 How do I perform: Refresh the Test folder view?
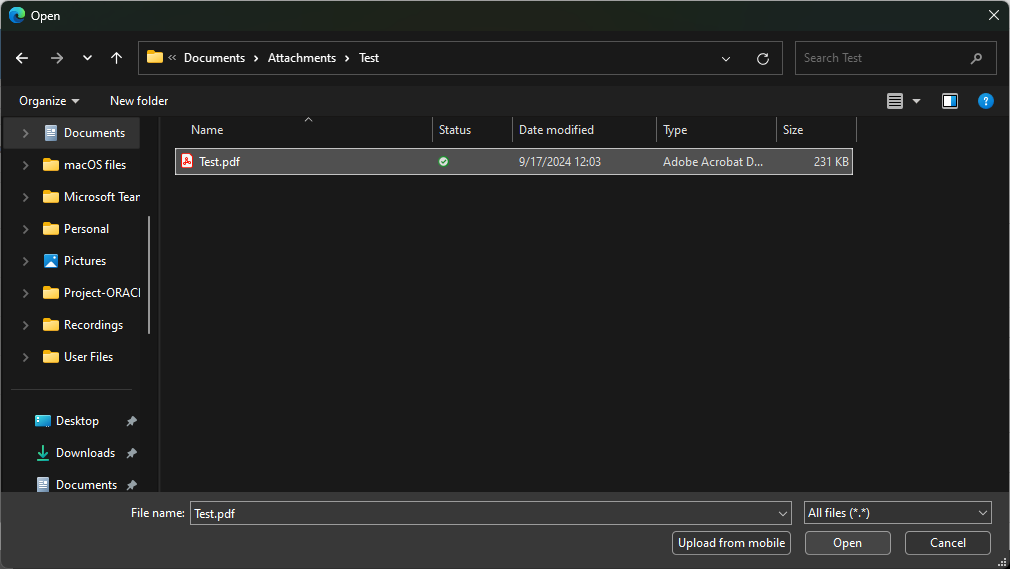(763, 58)
